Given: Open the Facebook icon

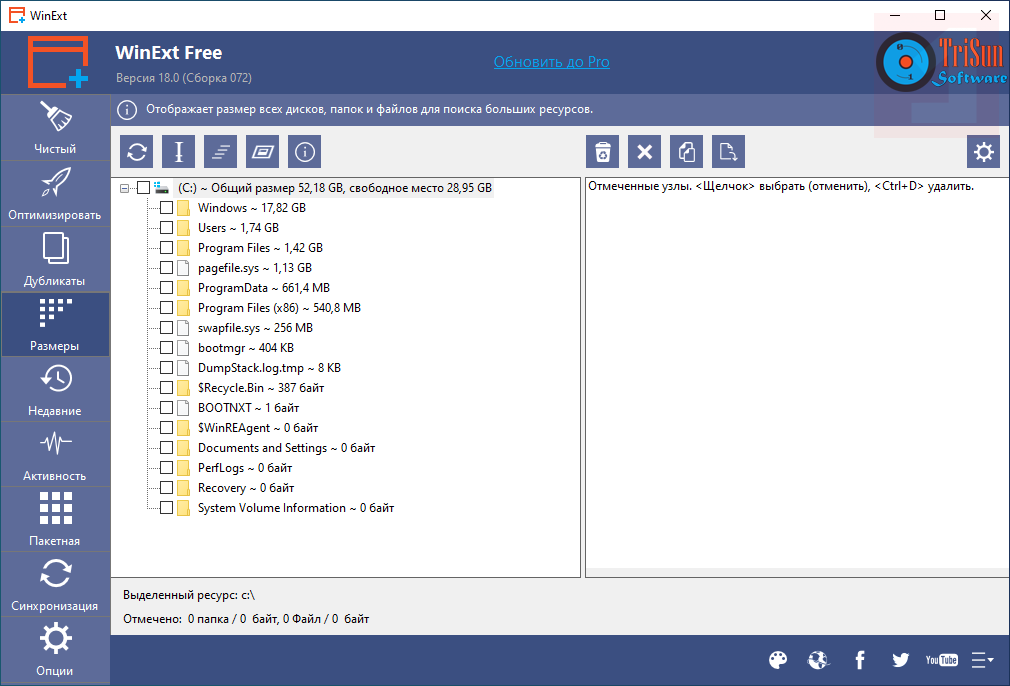Looking at the screenshot, I should coord(860,660).
